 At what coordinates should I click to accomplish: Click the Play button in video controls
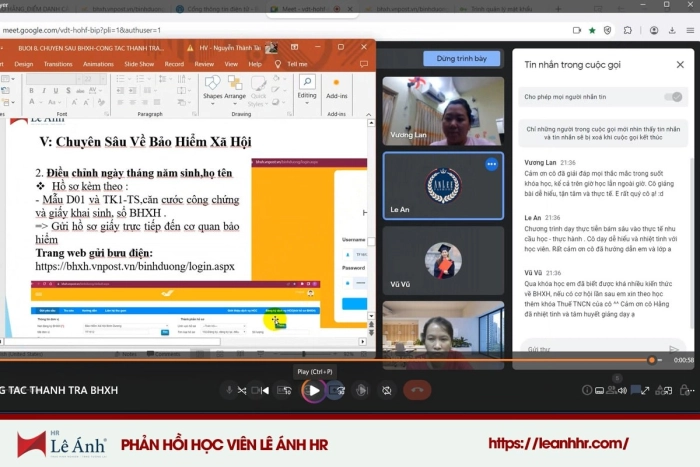314,390
